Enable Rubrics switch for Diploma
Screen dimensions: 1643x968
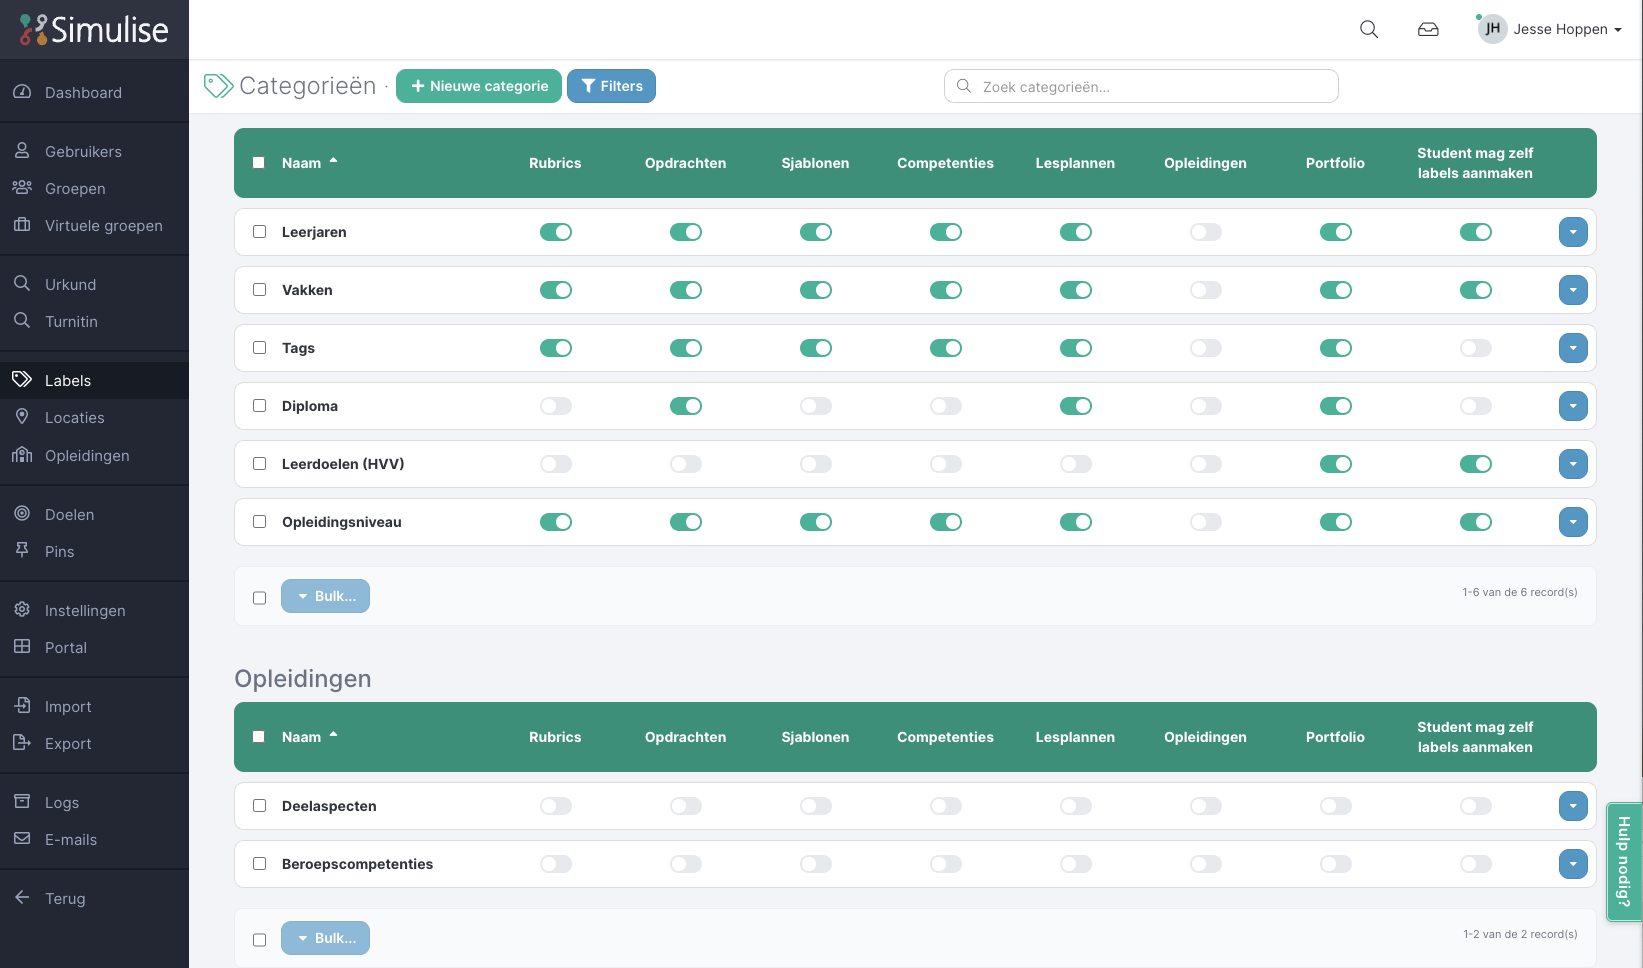556,406
